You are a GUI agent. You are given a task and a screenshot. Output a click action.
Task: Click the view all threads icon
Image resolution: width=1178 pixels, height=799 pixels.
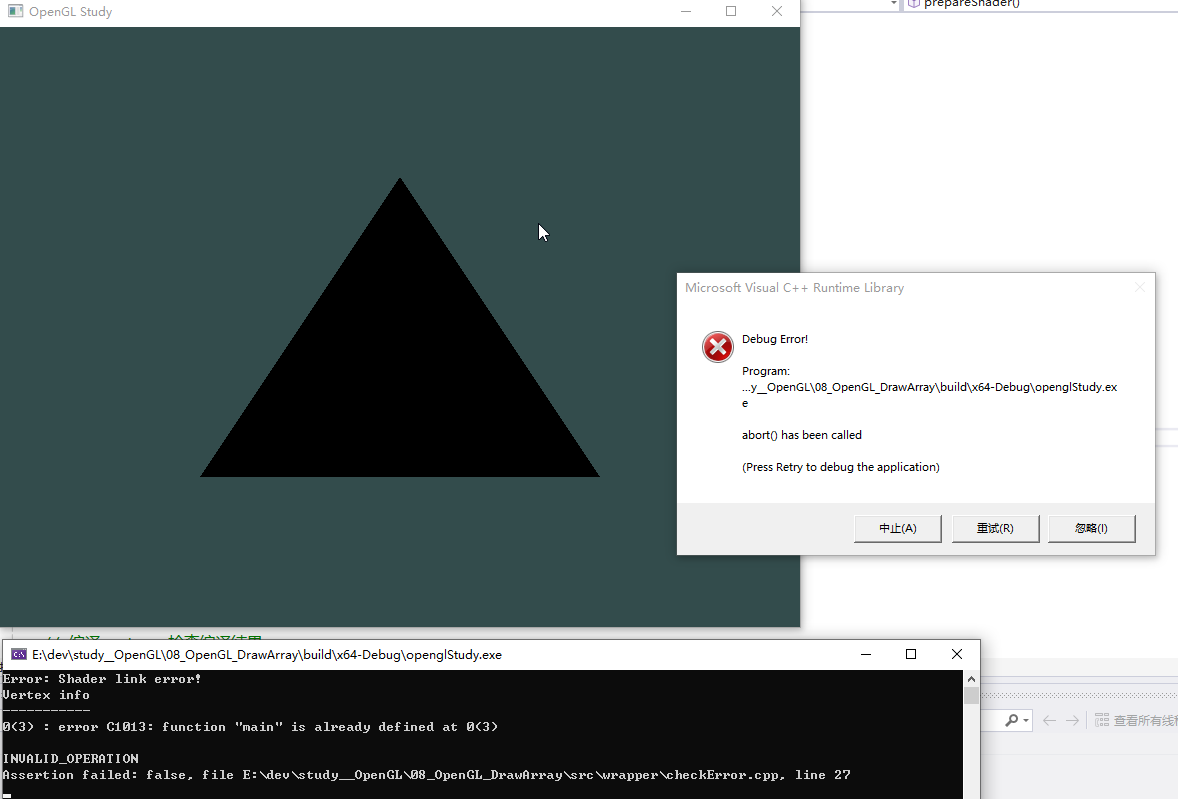(1102, 720)
